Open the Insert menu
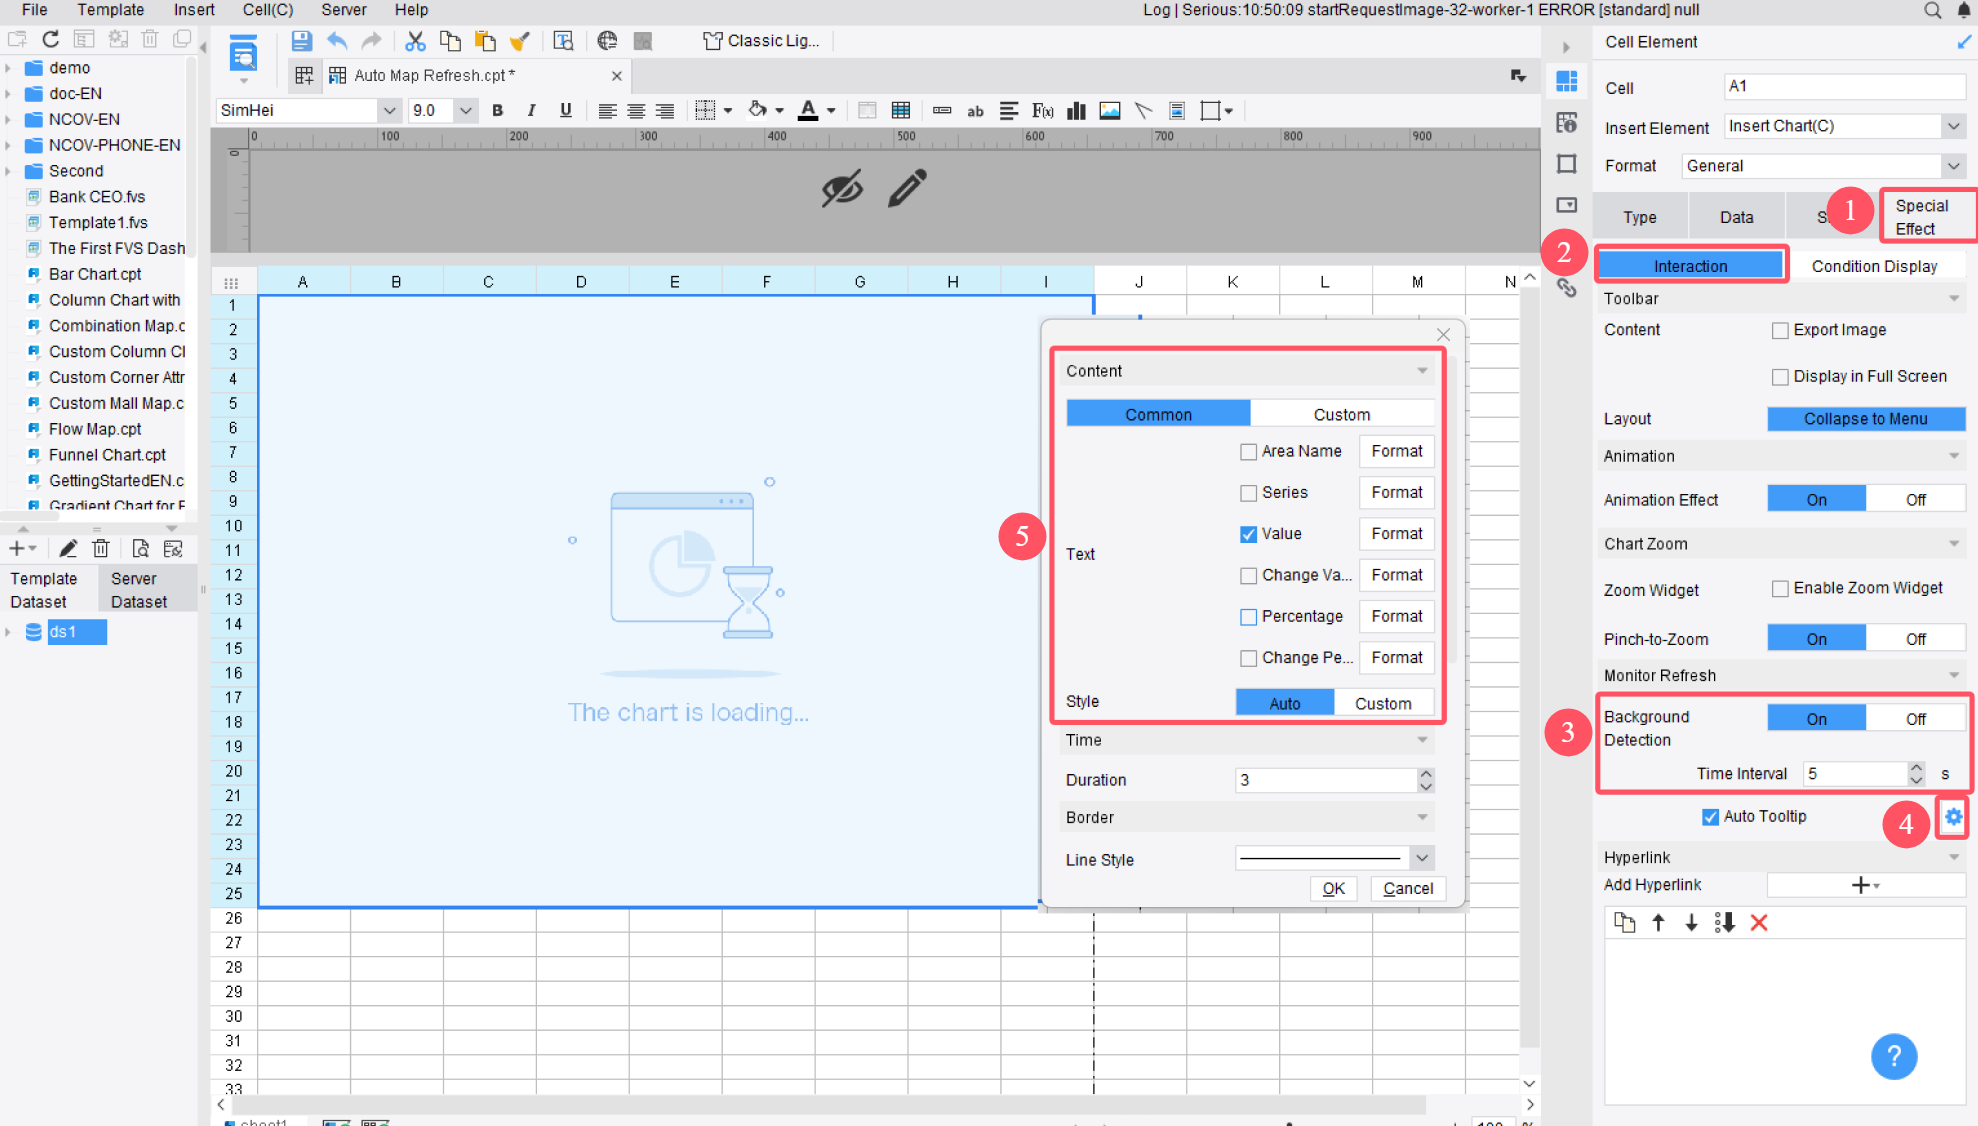Screen dimensions: 1978x1126 194,10
